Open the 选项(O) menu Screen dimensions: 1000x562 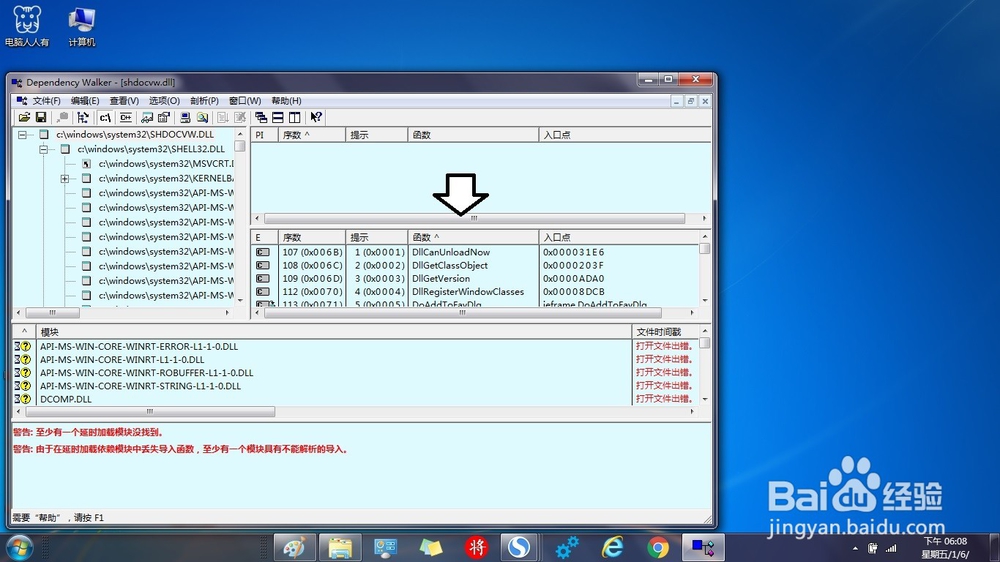point(164,101)
